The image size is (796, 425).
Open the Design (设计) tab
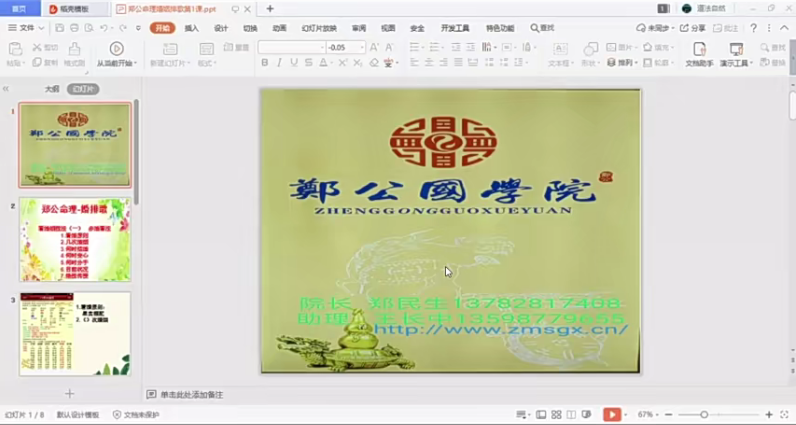[x=221, y=28]
